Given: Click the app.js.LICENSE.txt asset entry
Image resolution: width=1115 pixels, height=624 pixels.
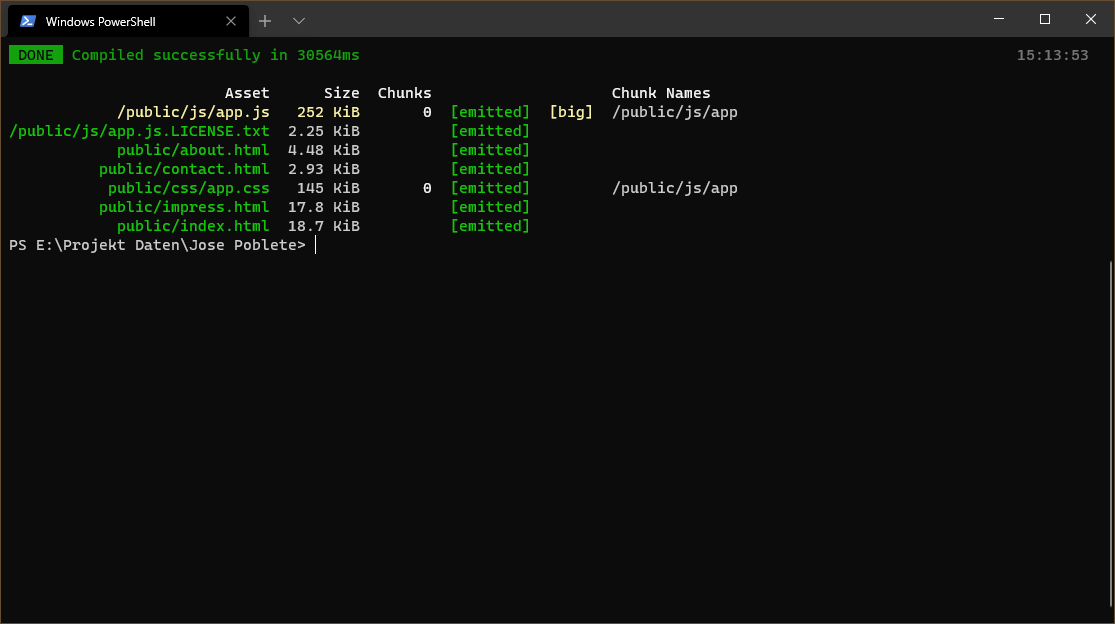Looking at the screenshot, I should (139, 131).
